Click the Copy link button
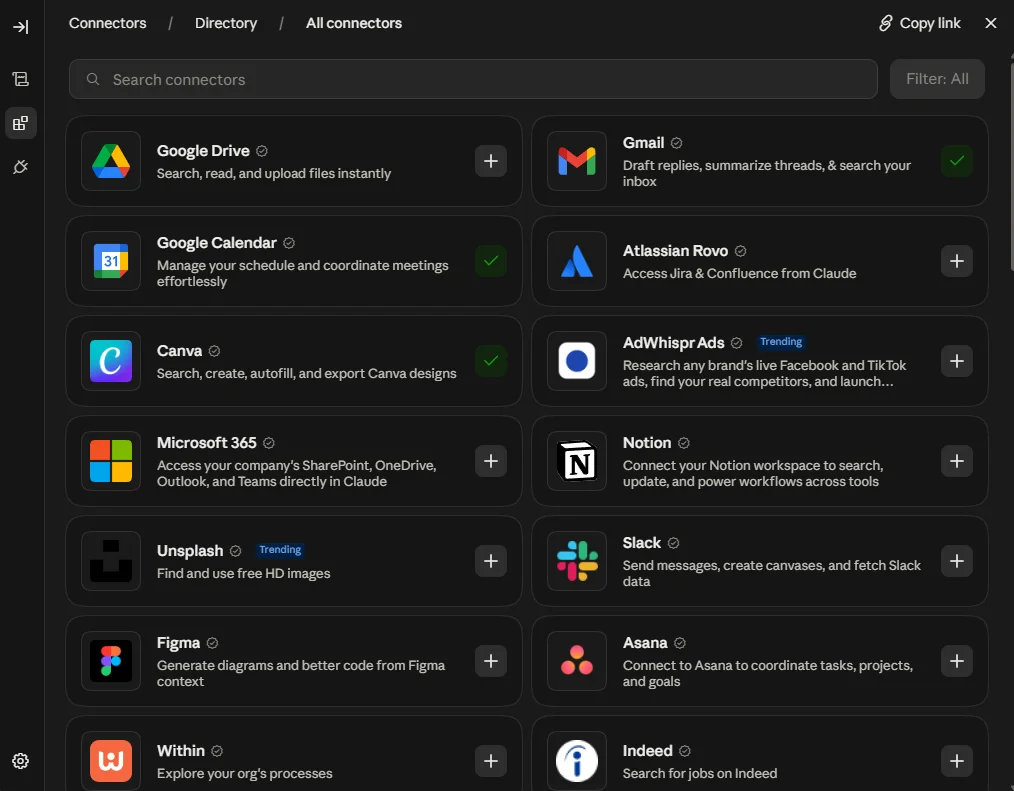 (920, 23)
